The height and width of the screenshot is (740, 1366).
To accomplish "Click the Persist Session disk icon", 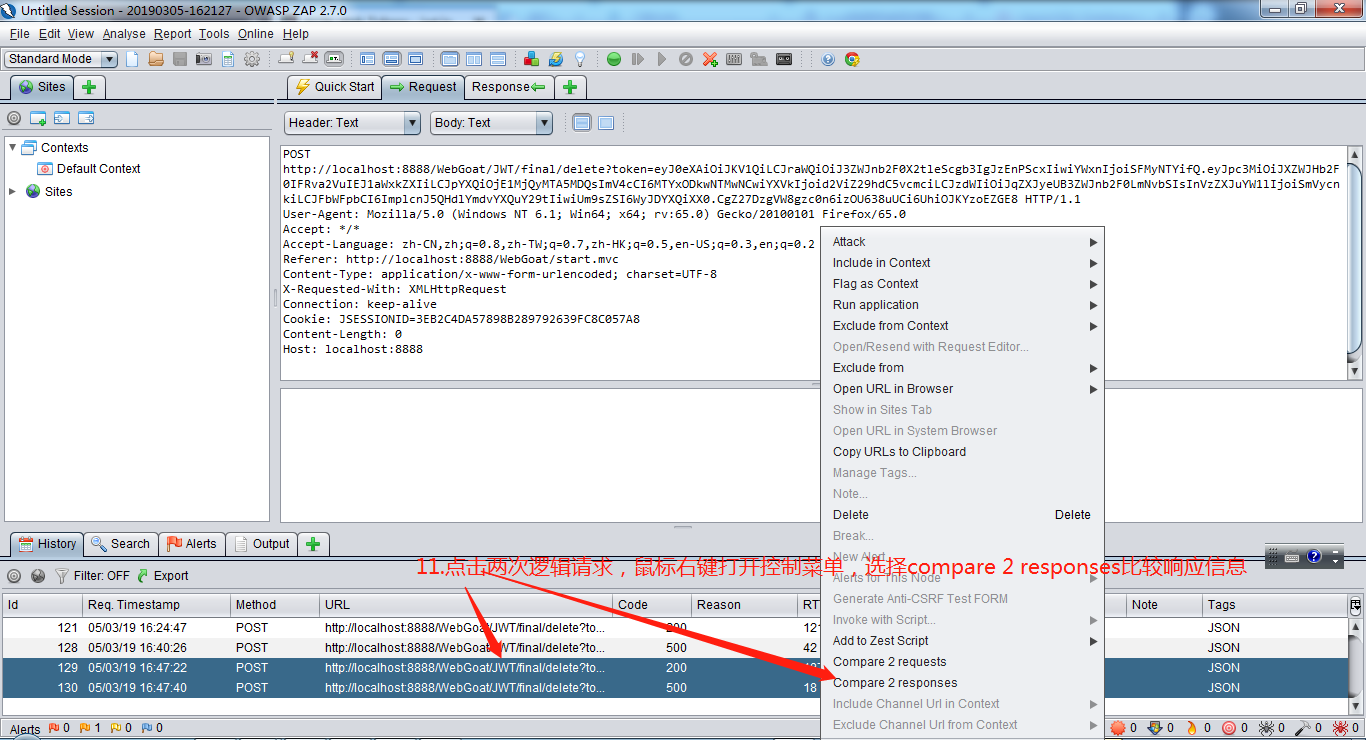I will point(180,59).
